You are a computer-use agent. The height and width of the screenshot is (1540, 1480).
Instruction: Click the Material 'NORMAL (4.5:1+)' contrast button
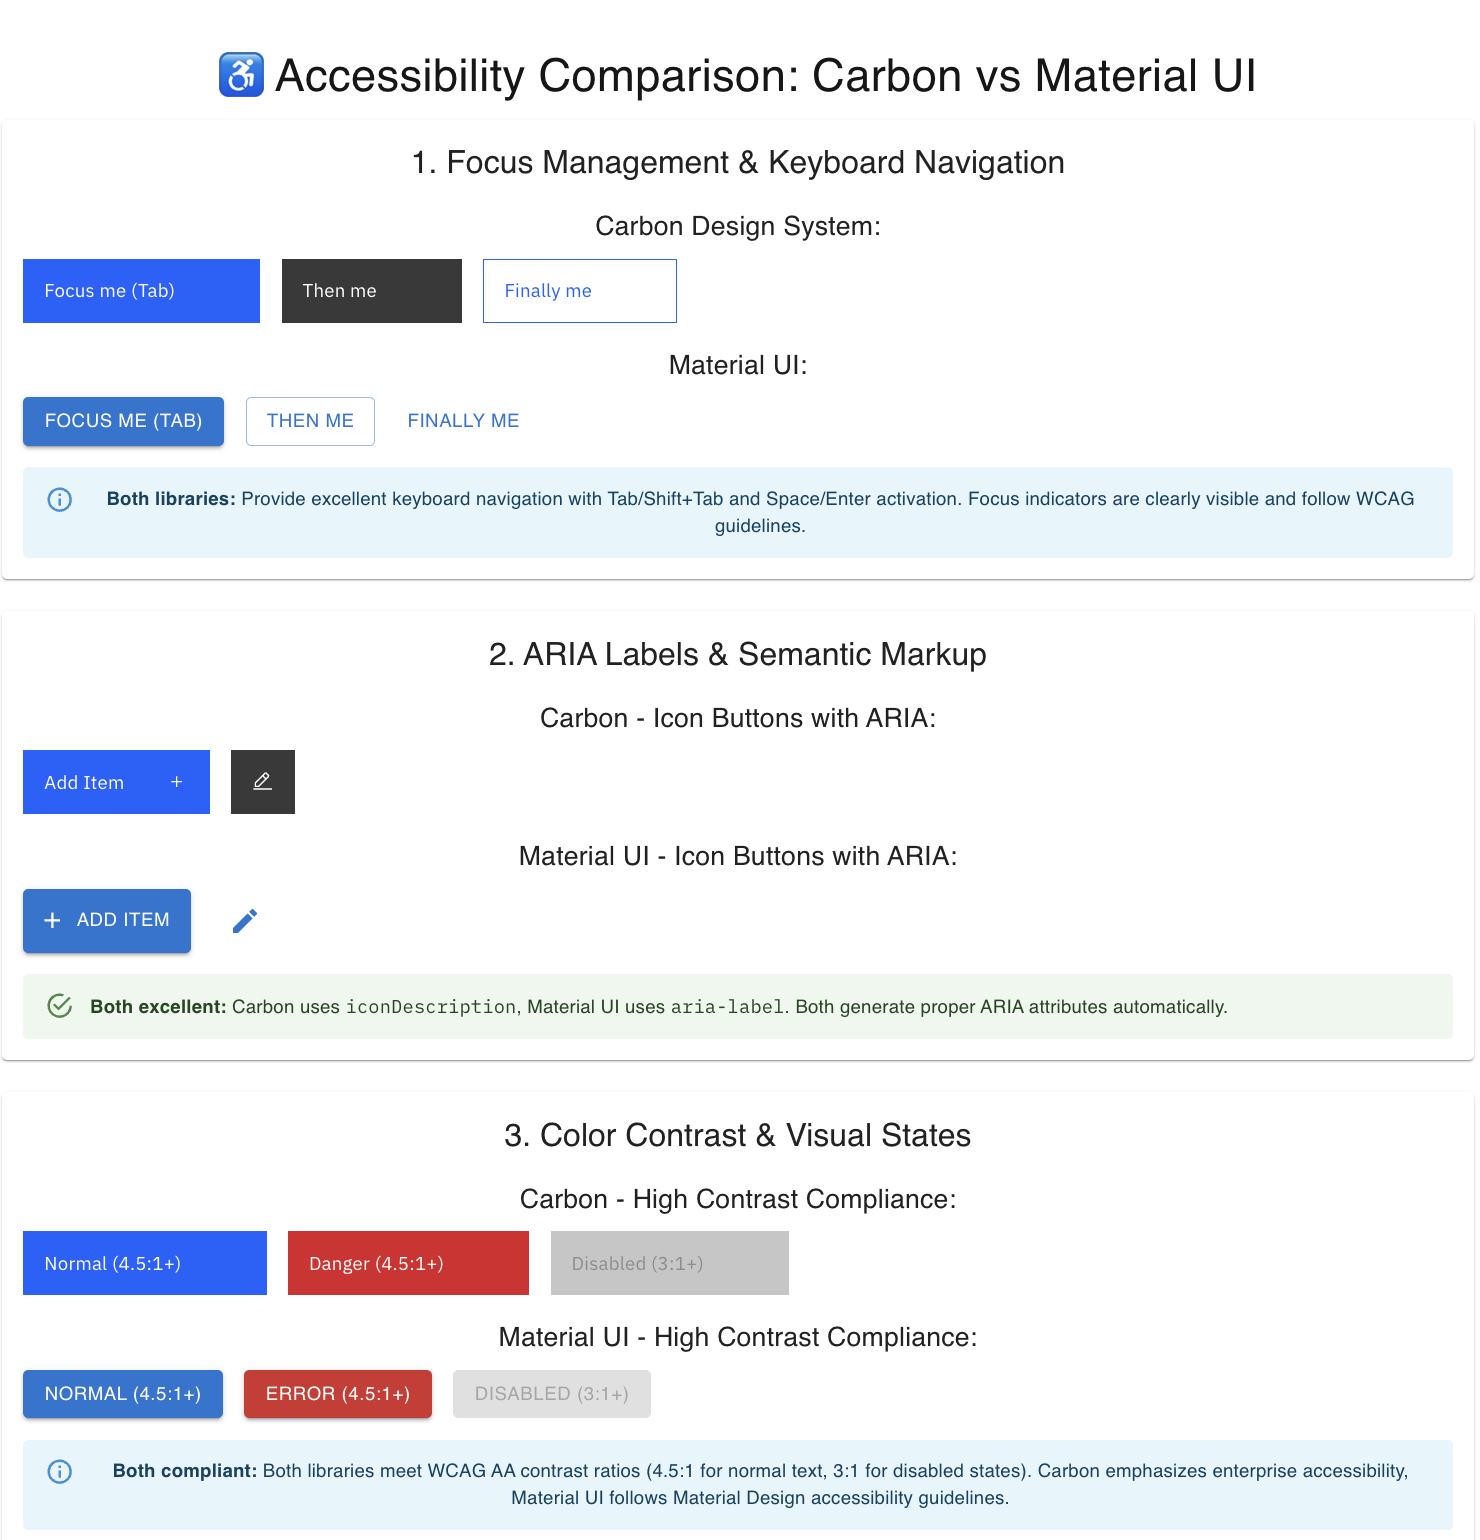click(x=122, y=1393)
